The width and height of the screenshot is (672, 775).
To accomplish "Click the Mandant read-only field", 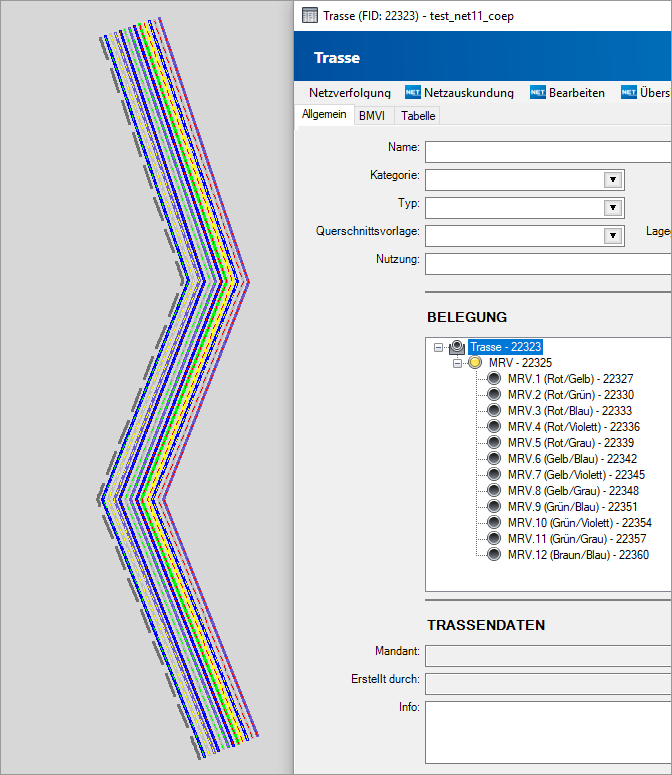I will tap(548, 655).
